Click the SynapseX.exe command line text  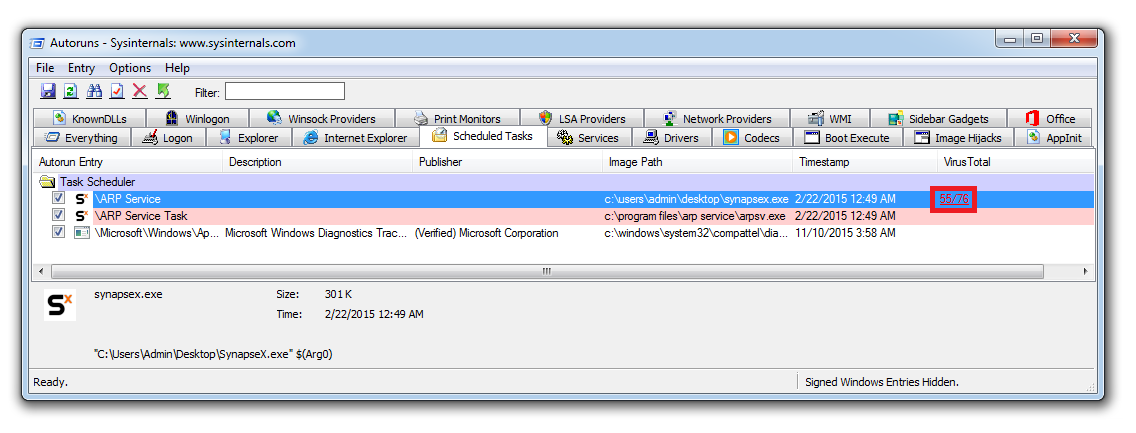213,354
